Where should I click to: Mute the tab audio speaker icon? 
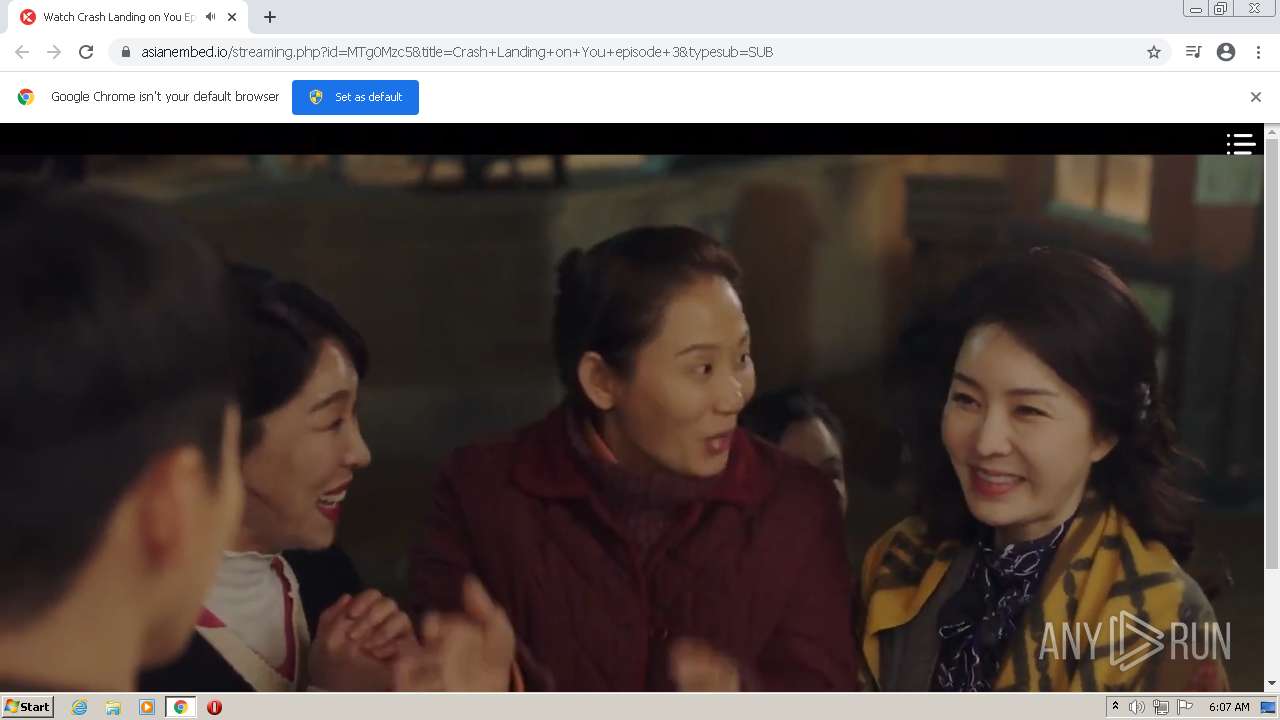point(211,17)
